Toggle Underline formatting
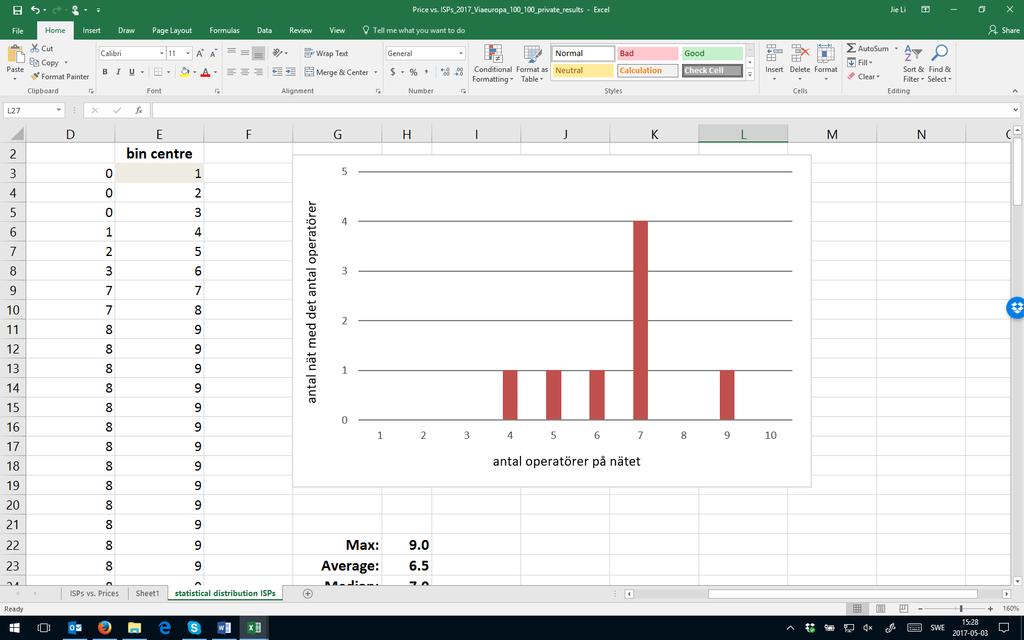 pos(132,72)
